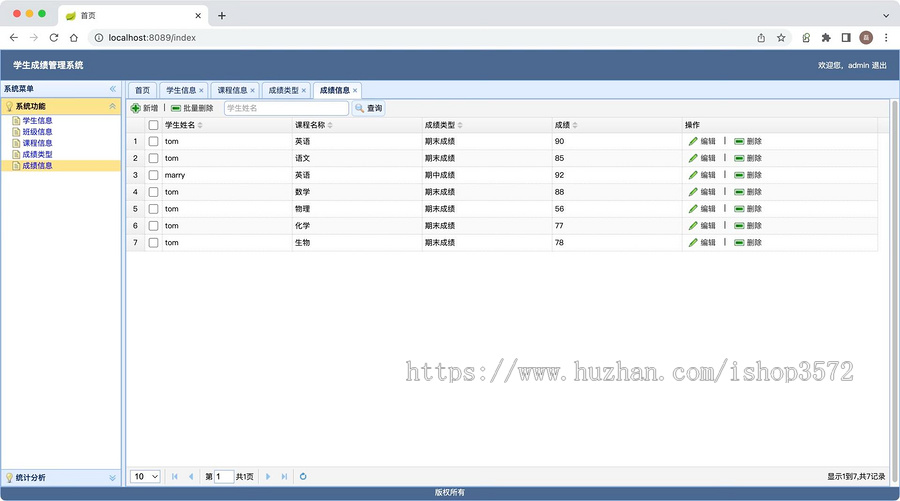The image size is (900, 501).
Task: Open 成绩类型 in the sidebar tree
Action: (37, 154)
